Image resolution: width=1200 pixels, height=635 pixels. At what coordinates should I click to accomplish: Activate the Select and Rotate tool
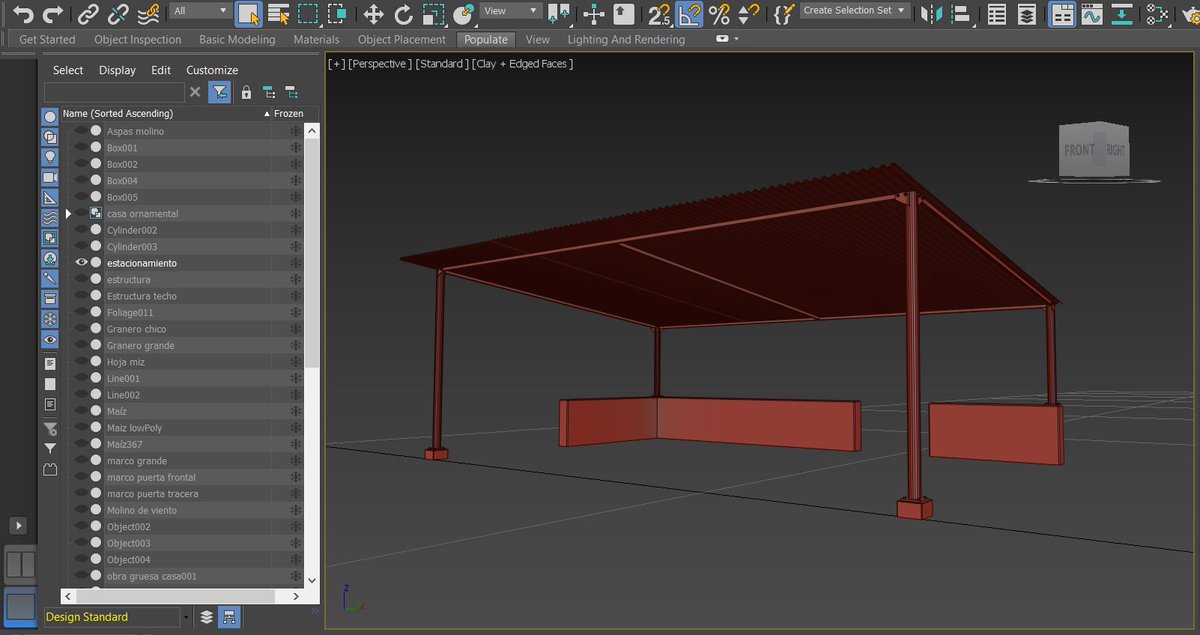coord(403,14)
